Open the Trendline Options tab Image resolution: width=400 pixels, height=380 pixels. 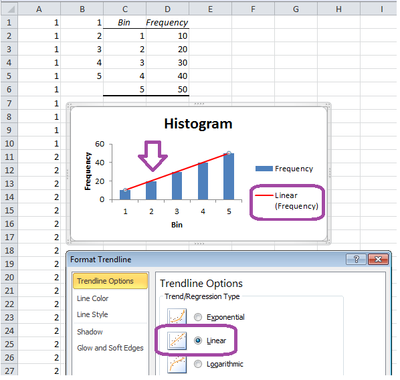click(110, 281)
